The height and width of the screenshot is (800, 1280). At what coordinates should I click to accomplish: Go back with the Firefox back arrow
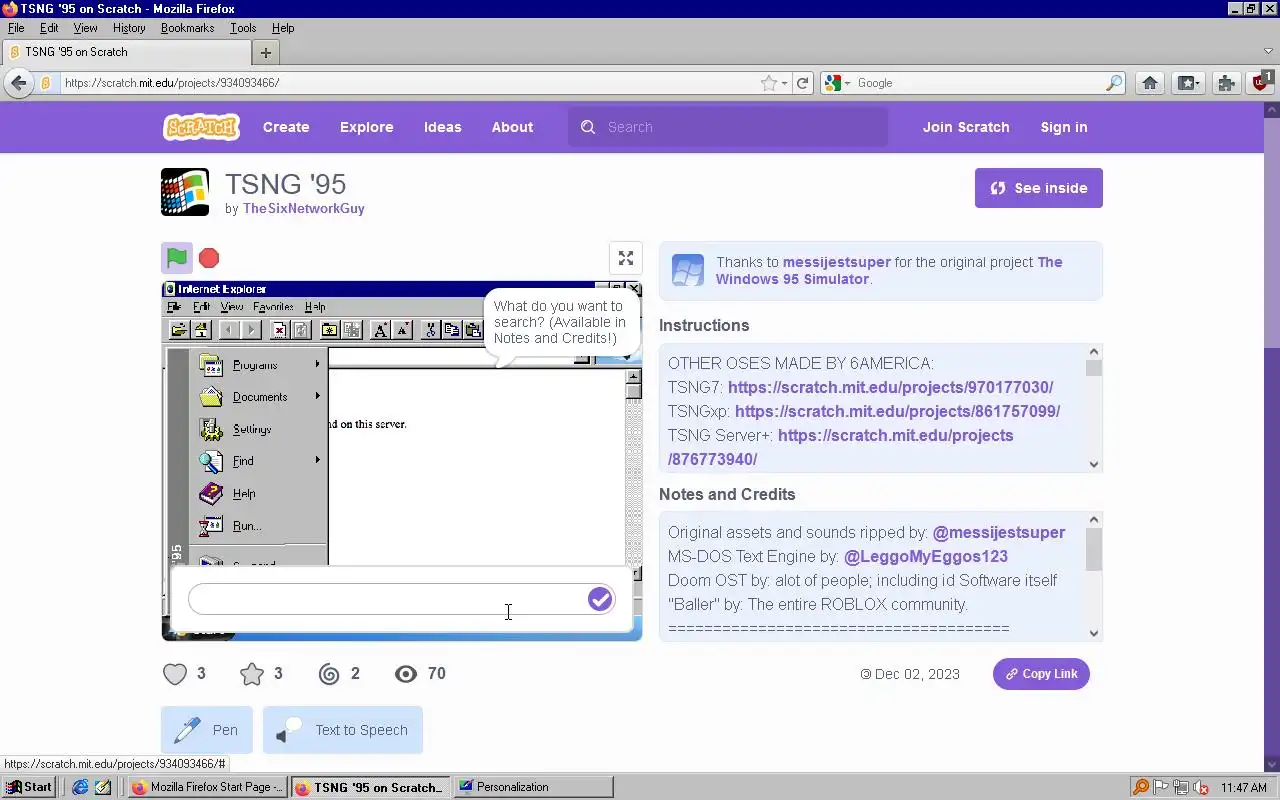(x=18, y=83)
